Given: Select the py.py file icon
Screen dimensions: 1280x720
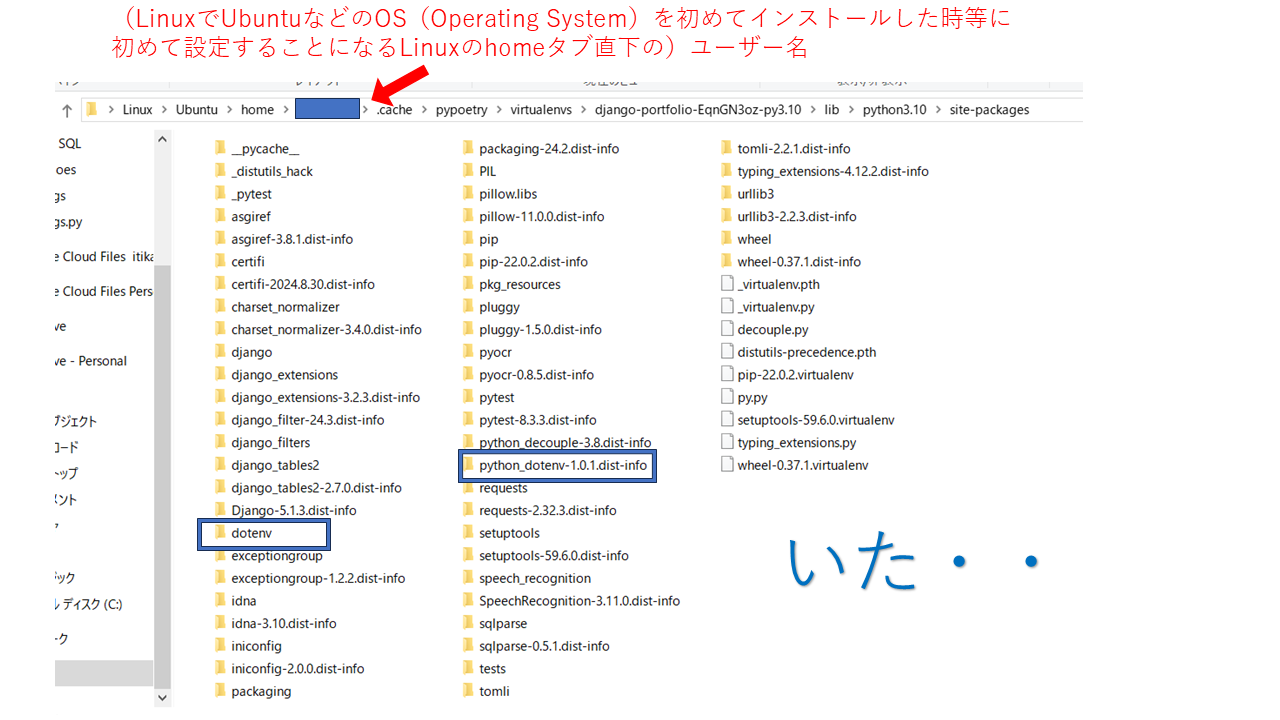Looking at the screenshot, I should tap(727, 397).
